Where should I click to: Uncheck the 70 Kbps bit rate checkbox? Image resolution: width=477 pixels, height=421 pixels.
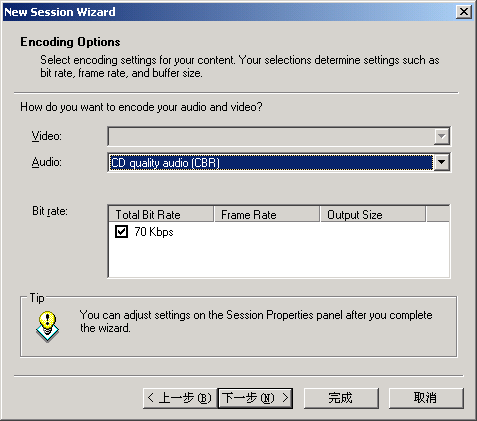click(x=121, y=231)
